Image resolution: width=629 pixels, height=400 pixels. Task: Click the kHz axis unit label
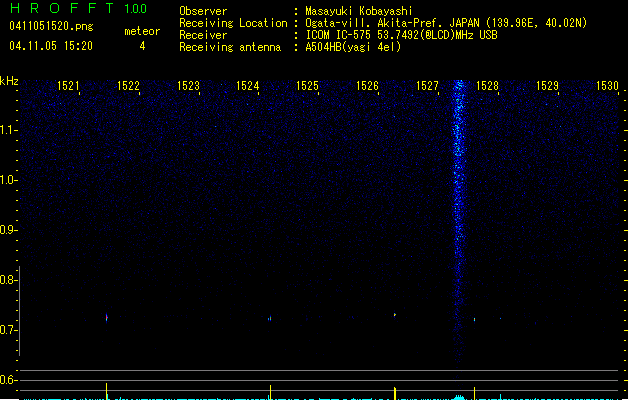click(x=9, y=81)
